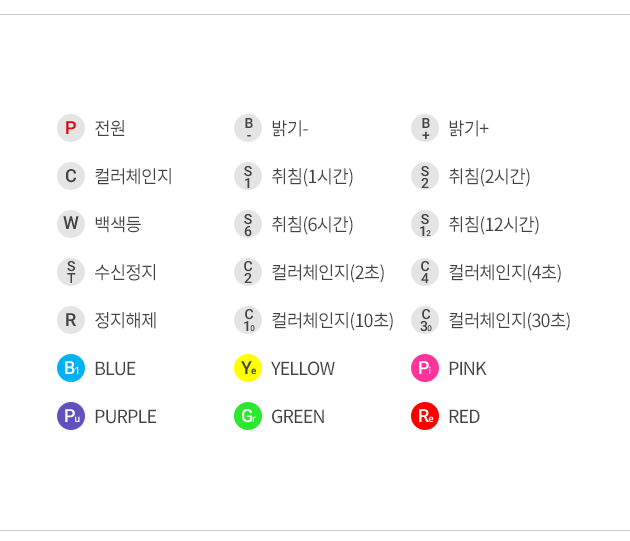The width and height of the screenshot is (630, 541).
Task: Click the S2 two-hour sleep icon
Action: point(425,176)
